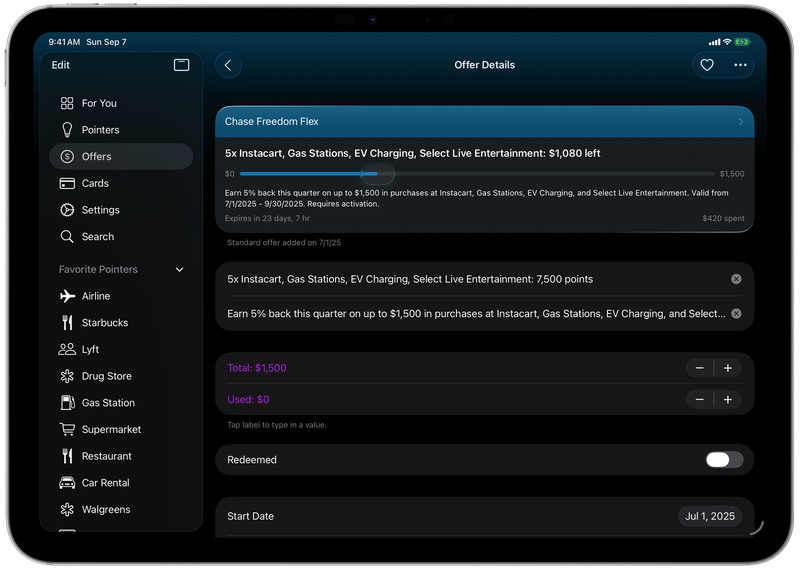Image resolution: width=800 pixels, height=570 pixels.
Task: Tap the back chevron button
Action: tap(228, 65)
